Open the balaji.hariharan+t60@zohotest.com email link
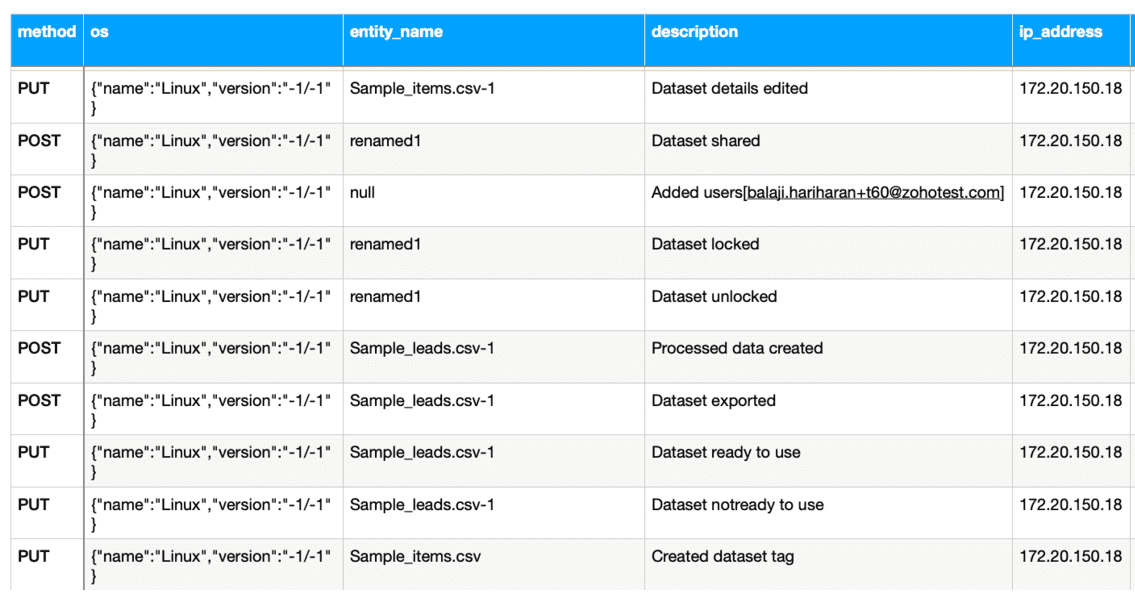The width and height of the screenshot is (1135, 593). (873, 193)
